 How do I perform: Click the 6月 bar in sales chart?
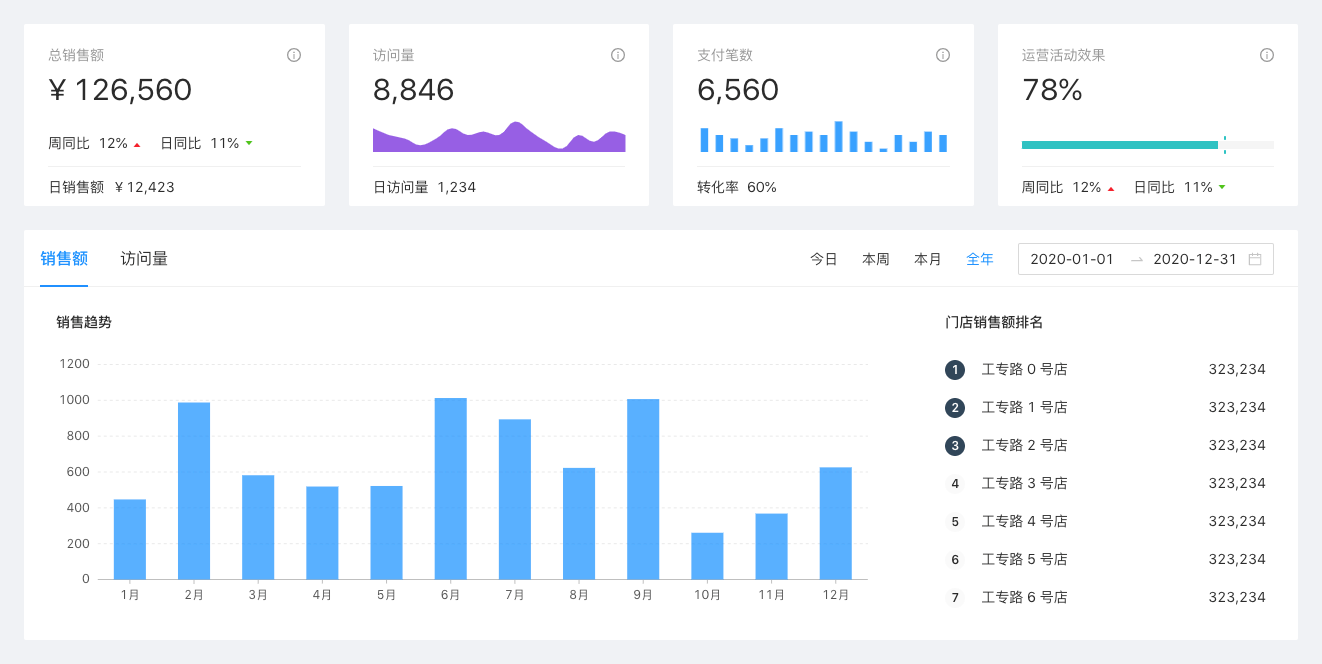coord(451,489)
